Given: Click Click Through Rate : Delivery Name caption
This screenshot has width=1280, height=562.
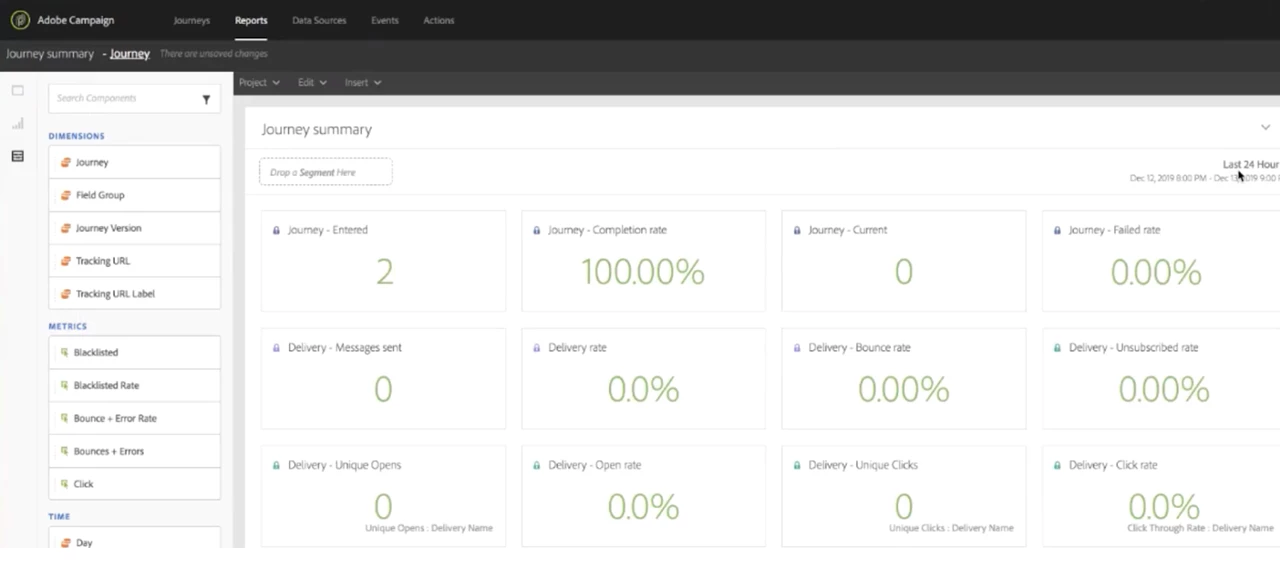Looking at the screenshot, I should coord(1200,528).
